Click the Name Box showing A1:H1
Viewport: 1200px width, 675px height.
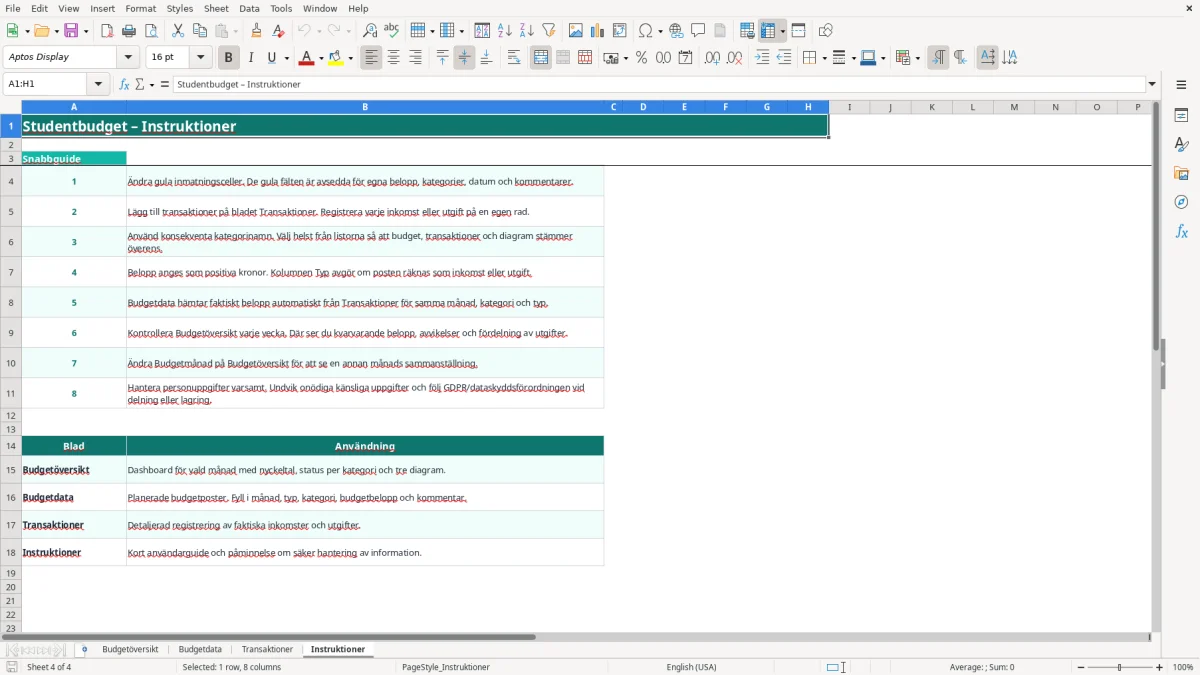pyautogui.click(x=47, y=85)
